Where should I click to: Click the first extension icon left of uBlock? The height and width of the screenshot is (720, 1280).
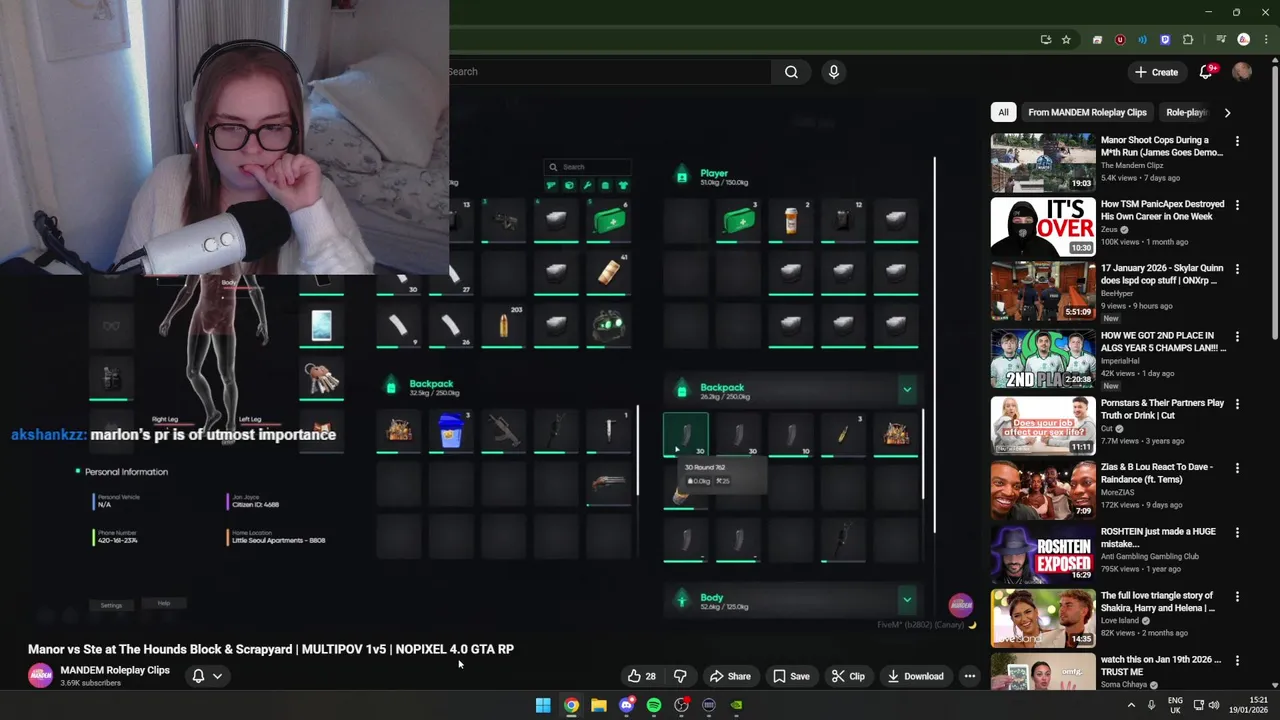pyautogui.click(x=1097, y=40)
